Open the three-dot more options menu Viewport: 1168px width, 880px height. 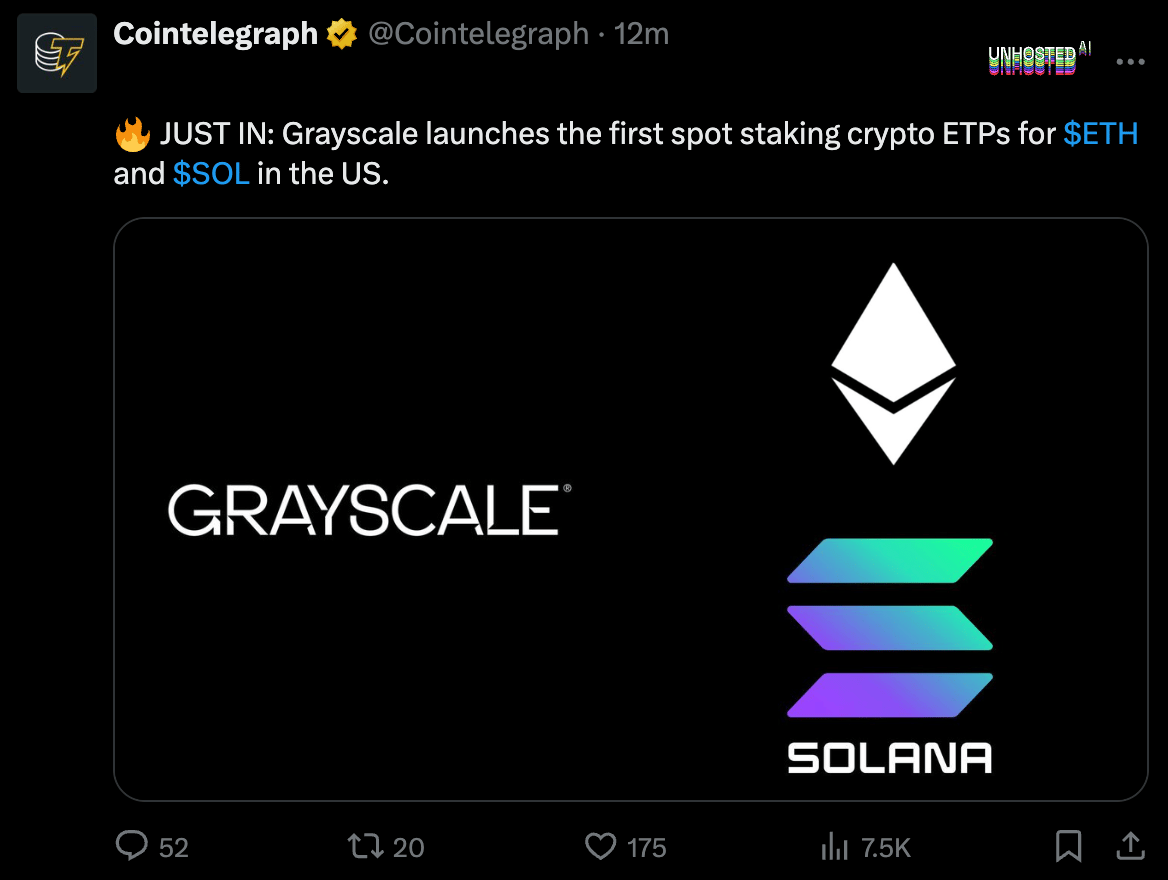click(x=1130, y=61)
